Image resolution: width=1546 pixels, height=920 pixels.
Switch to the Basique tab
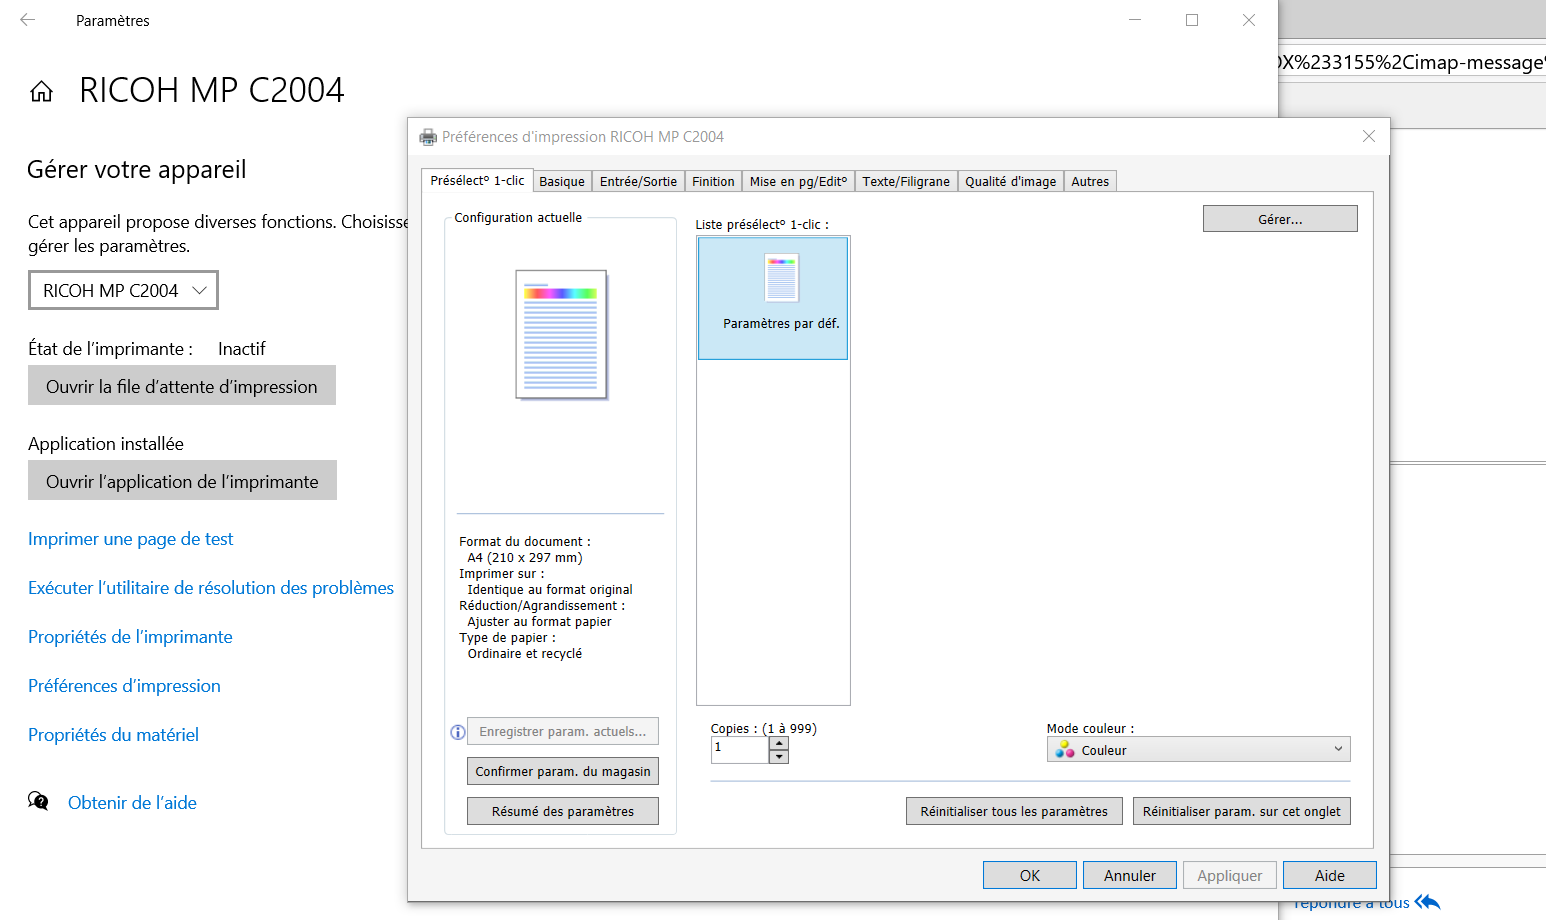(562, 182)
